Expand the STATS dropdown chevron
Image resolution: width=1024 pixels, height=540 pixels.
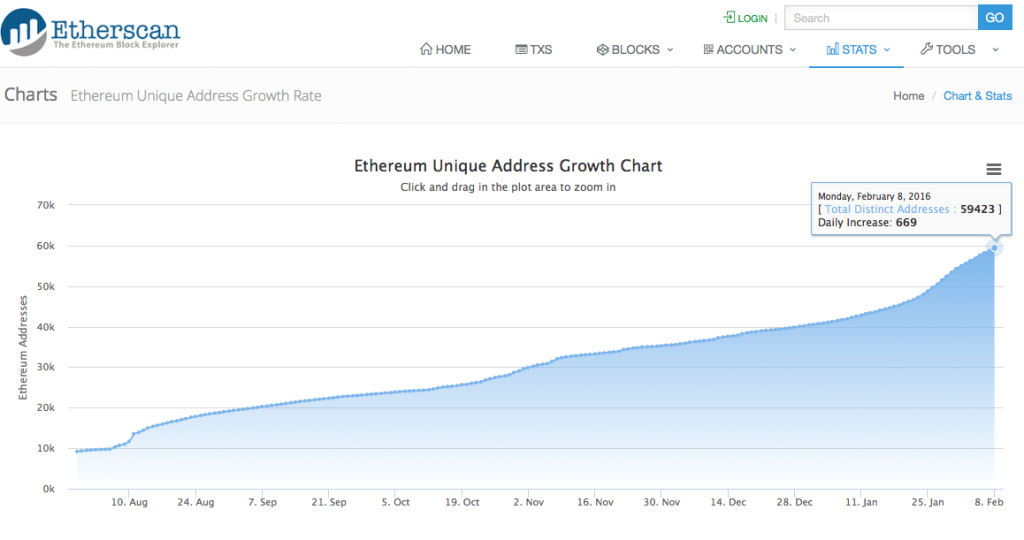coord(887,50)
